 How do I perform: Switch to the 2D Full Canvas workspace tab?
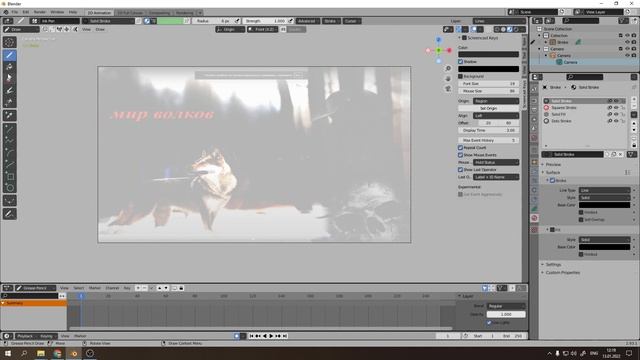tap(130, 13)
